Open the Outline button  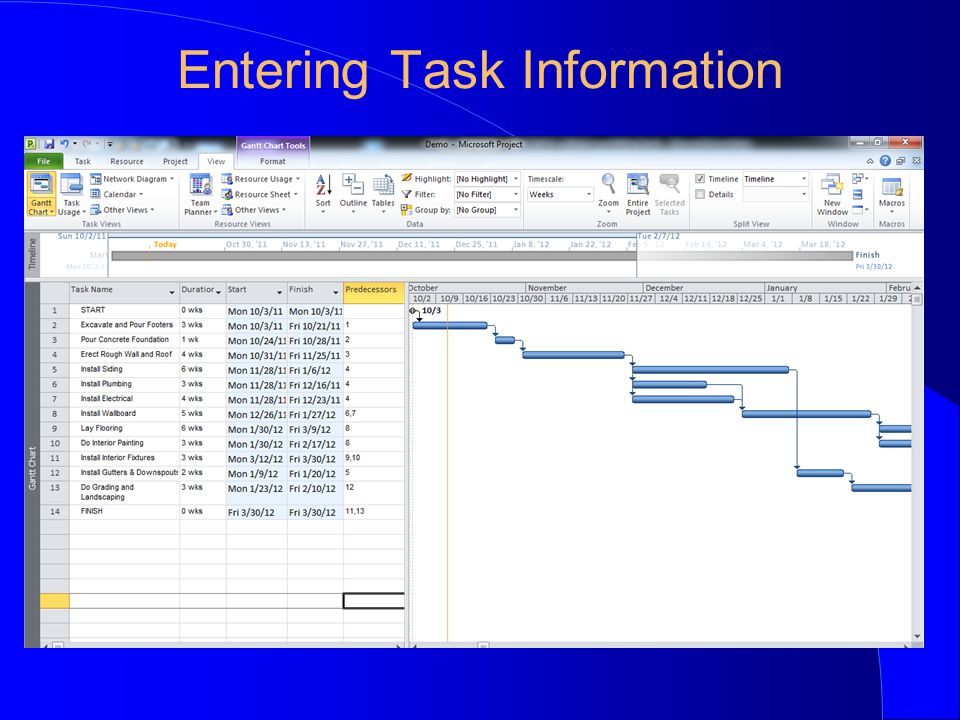coord(353,193)
